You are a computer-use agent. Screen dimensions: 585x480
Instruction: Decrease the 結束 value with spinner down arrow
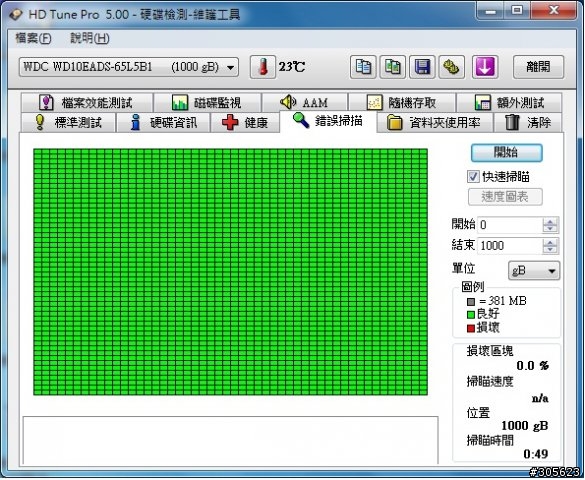tap(550, 250)
